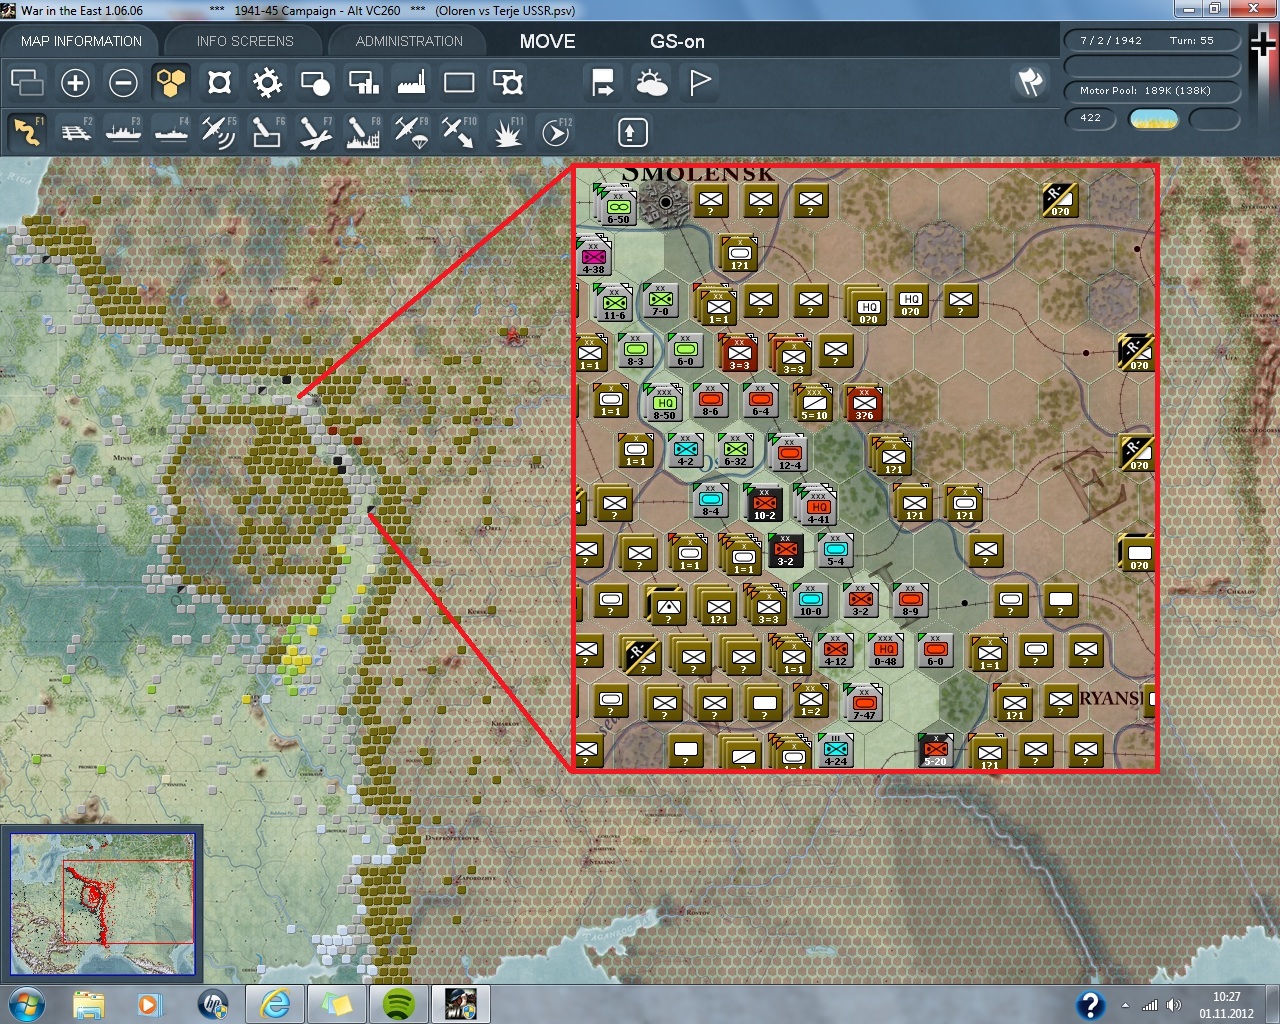Click the German Balkenkreuz side emblem
The width and height of the screenshot is (1280, 1024).
pos(1263,45)
